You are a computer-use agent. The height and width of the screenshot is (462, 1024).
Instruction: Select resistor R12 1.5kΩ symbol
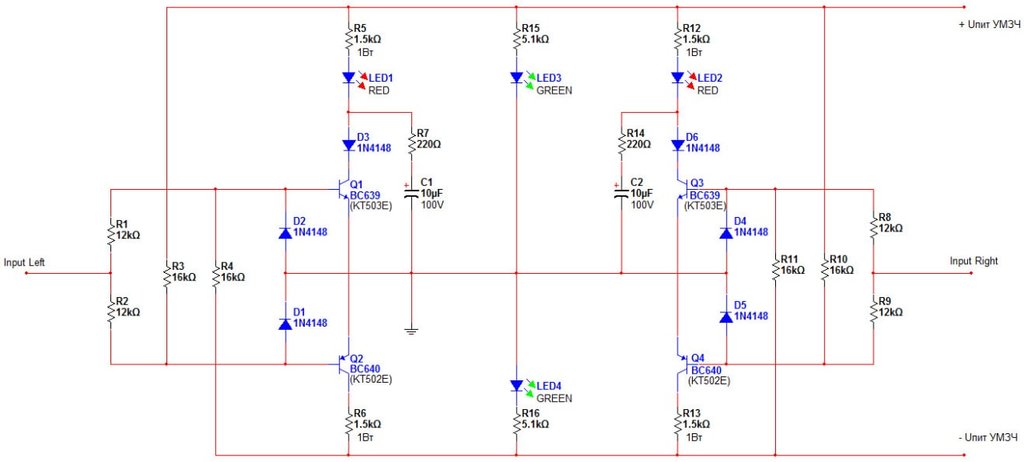677,39
